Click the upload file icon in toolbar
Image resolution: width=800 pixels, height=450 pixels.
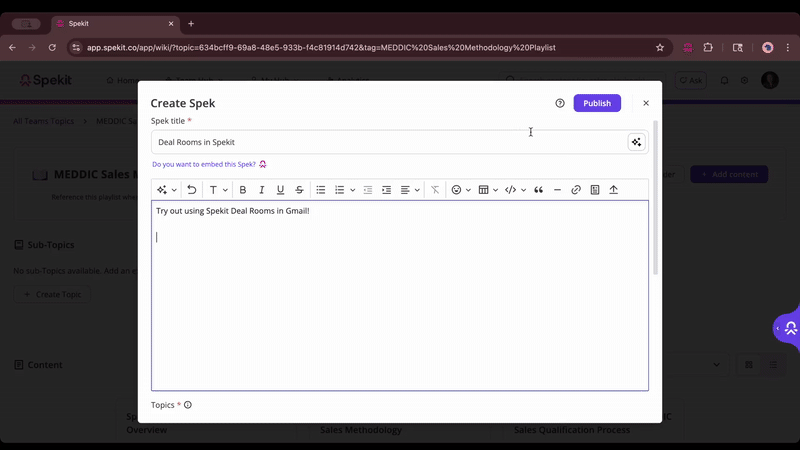613,190
